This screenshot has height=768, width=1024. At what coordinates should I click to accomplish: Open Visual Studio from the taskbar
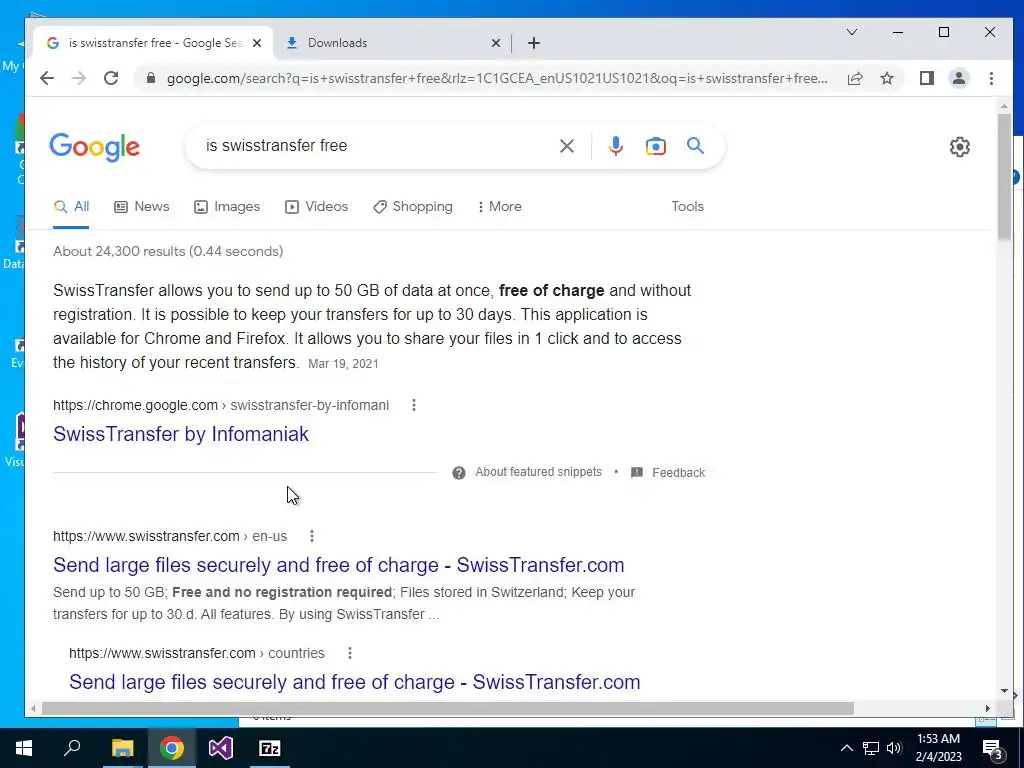point(221,748)
